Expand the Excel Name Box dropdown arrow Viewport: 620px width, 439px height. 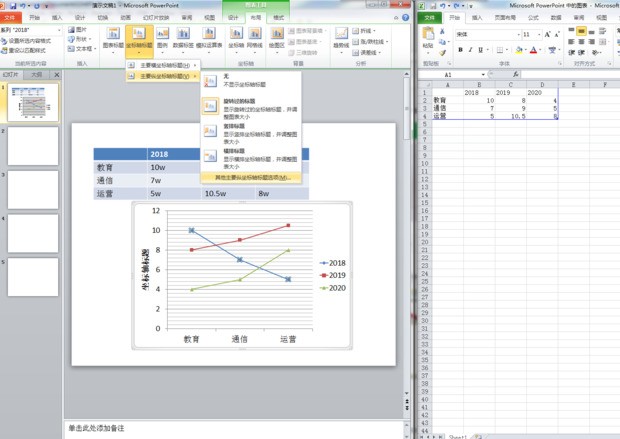click(x=483, y=75)
